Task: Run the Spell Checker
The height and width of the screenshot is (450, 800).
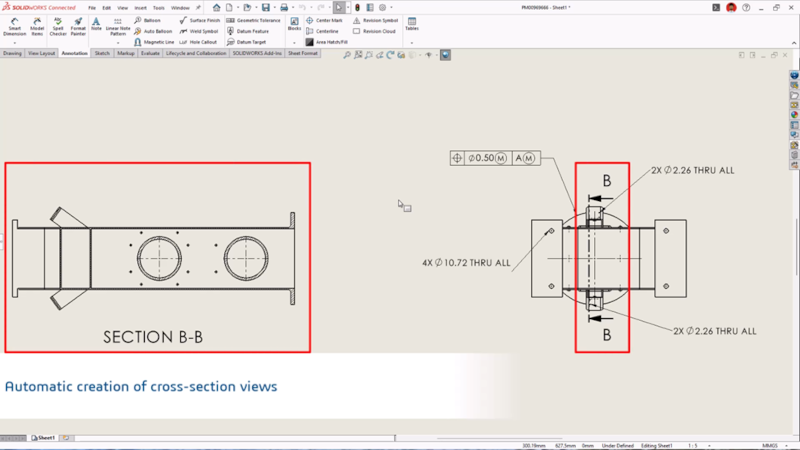Action: (58, 26)
